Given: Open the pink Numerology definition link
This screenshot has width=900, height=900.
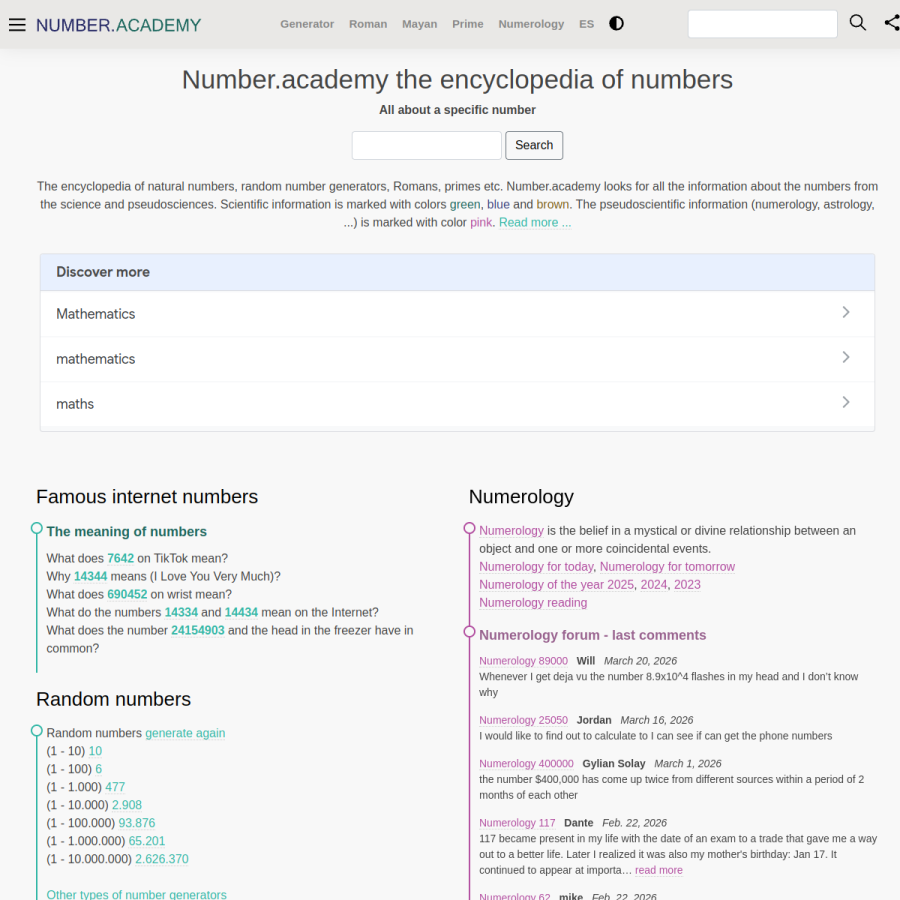Looking at the screenshot, I should pos(511,531).
